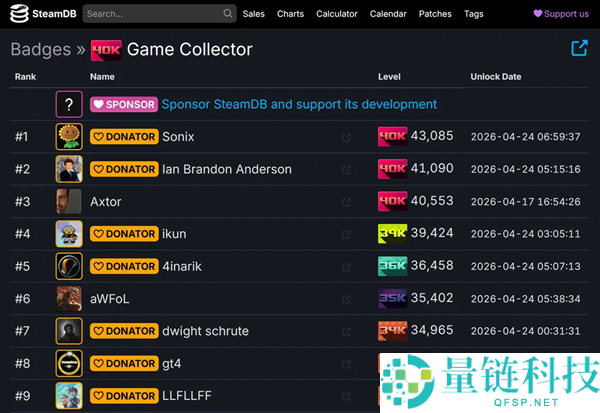This screenshot has height=413, width=600.
Task: Open Sonix's sunflower avatar
Action: (69, 136)
